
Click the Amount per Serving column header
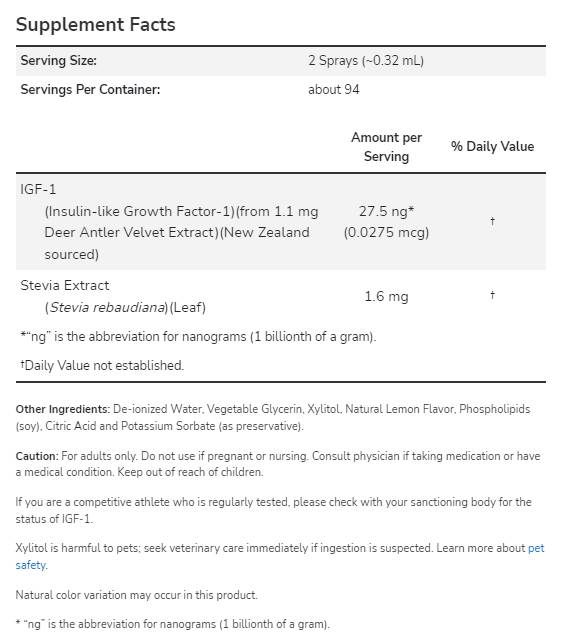point(386,147)
